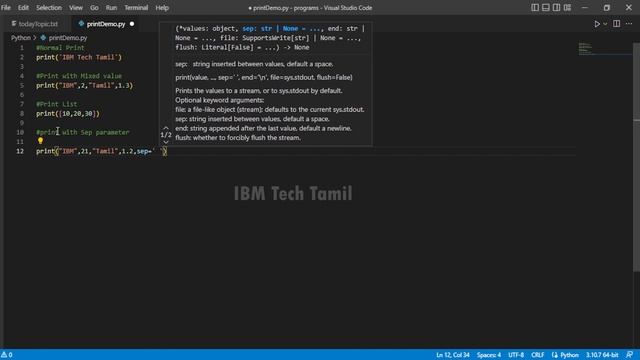Click the Ln 12, Col 34 position indicator
The image size is (640, 360).
pos(453,355)
